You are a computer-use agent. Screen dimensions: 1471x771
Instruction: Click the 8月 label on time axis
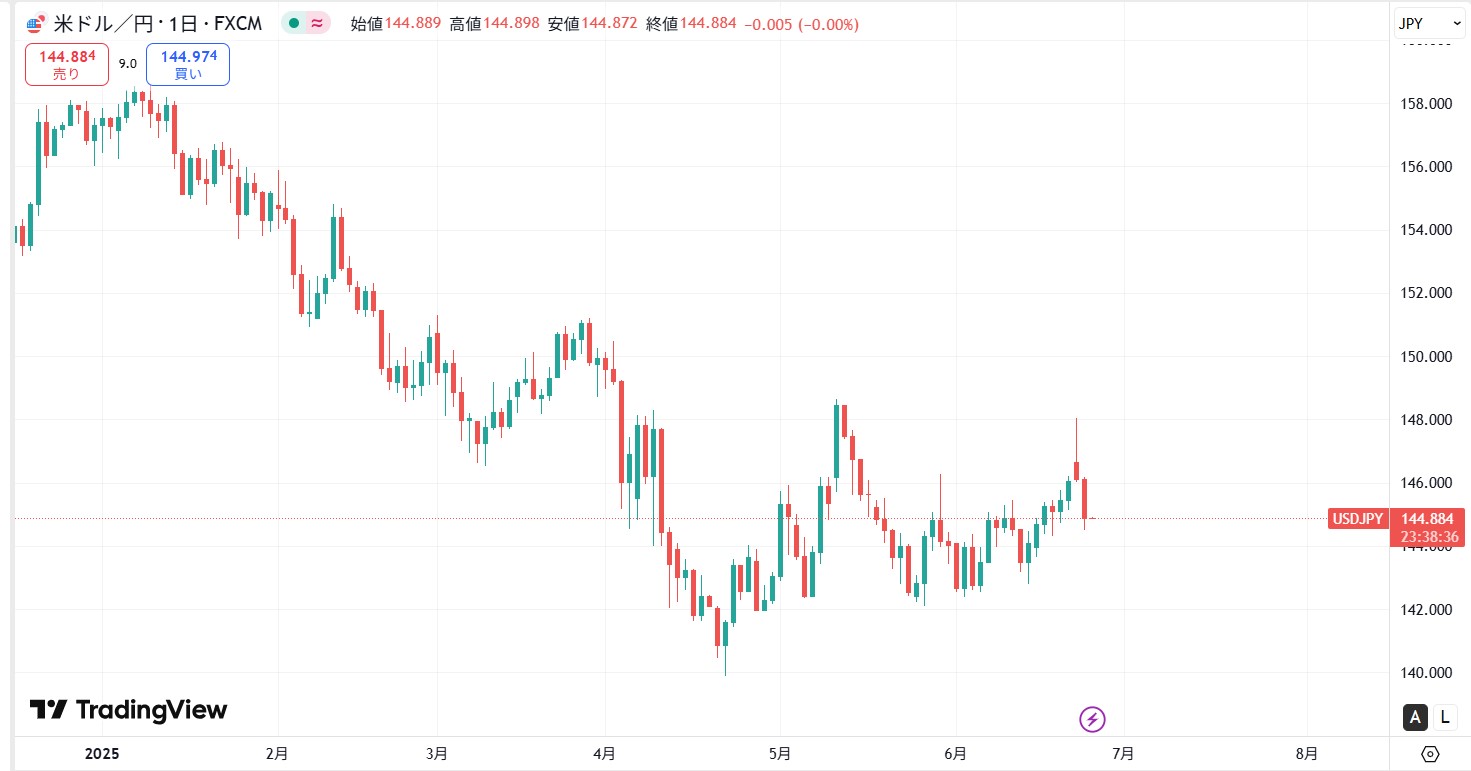1306,754
